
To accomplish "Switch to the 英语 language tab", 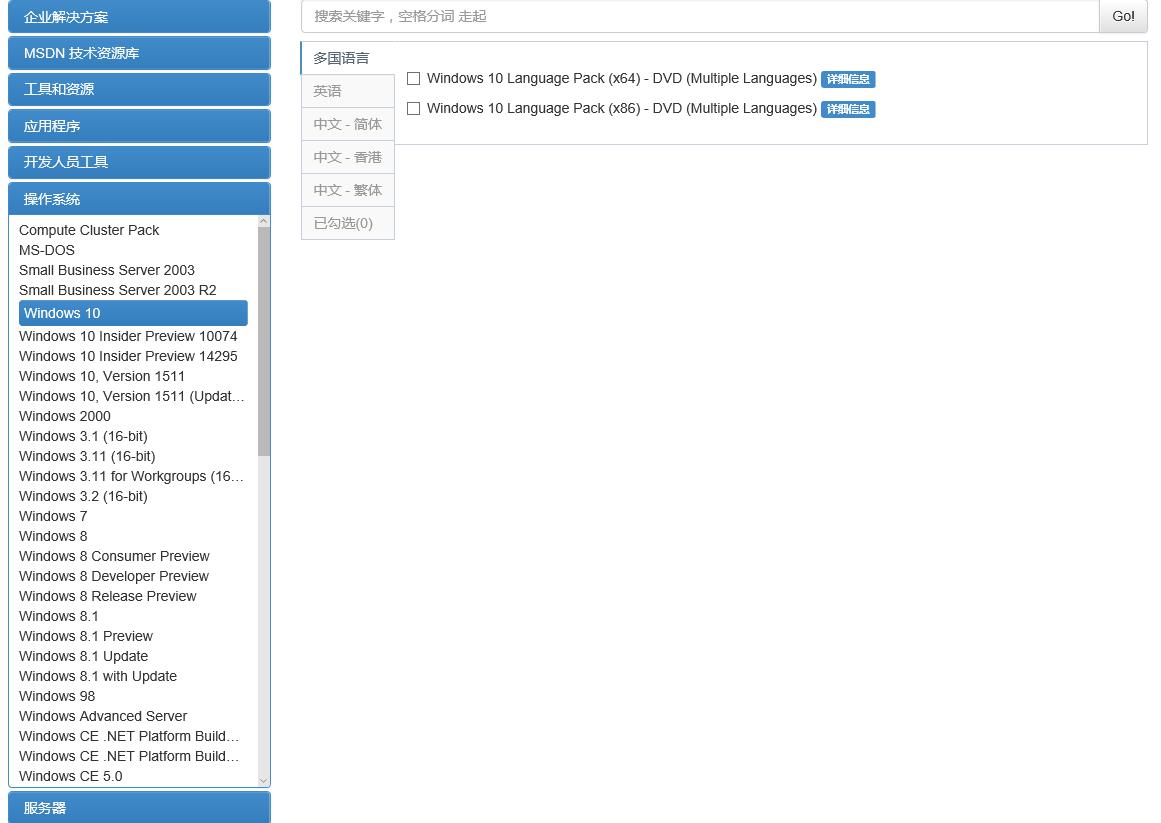I will pyautogui.click(x=327, y=90).
